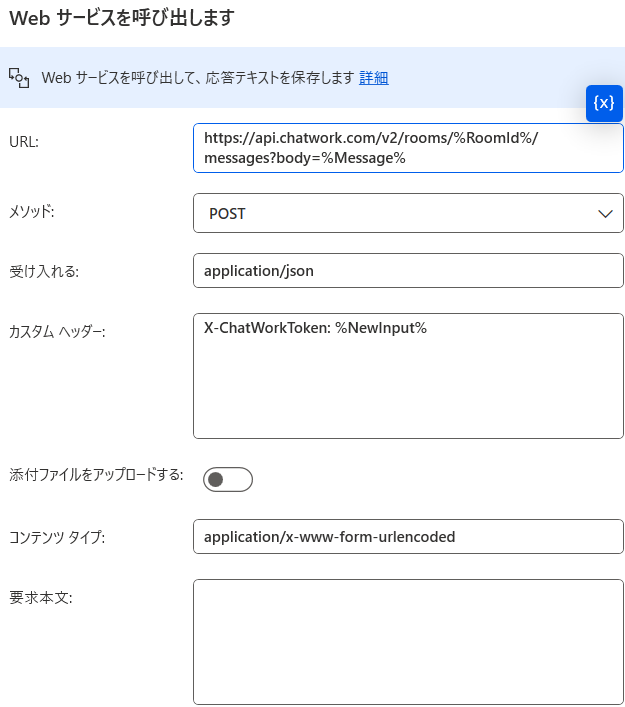The height and width of the screenshot is (707, 625).
Task: Open the メソッド dropdown showing POST
Action: tap(408, 213)
